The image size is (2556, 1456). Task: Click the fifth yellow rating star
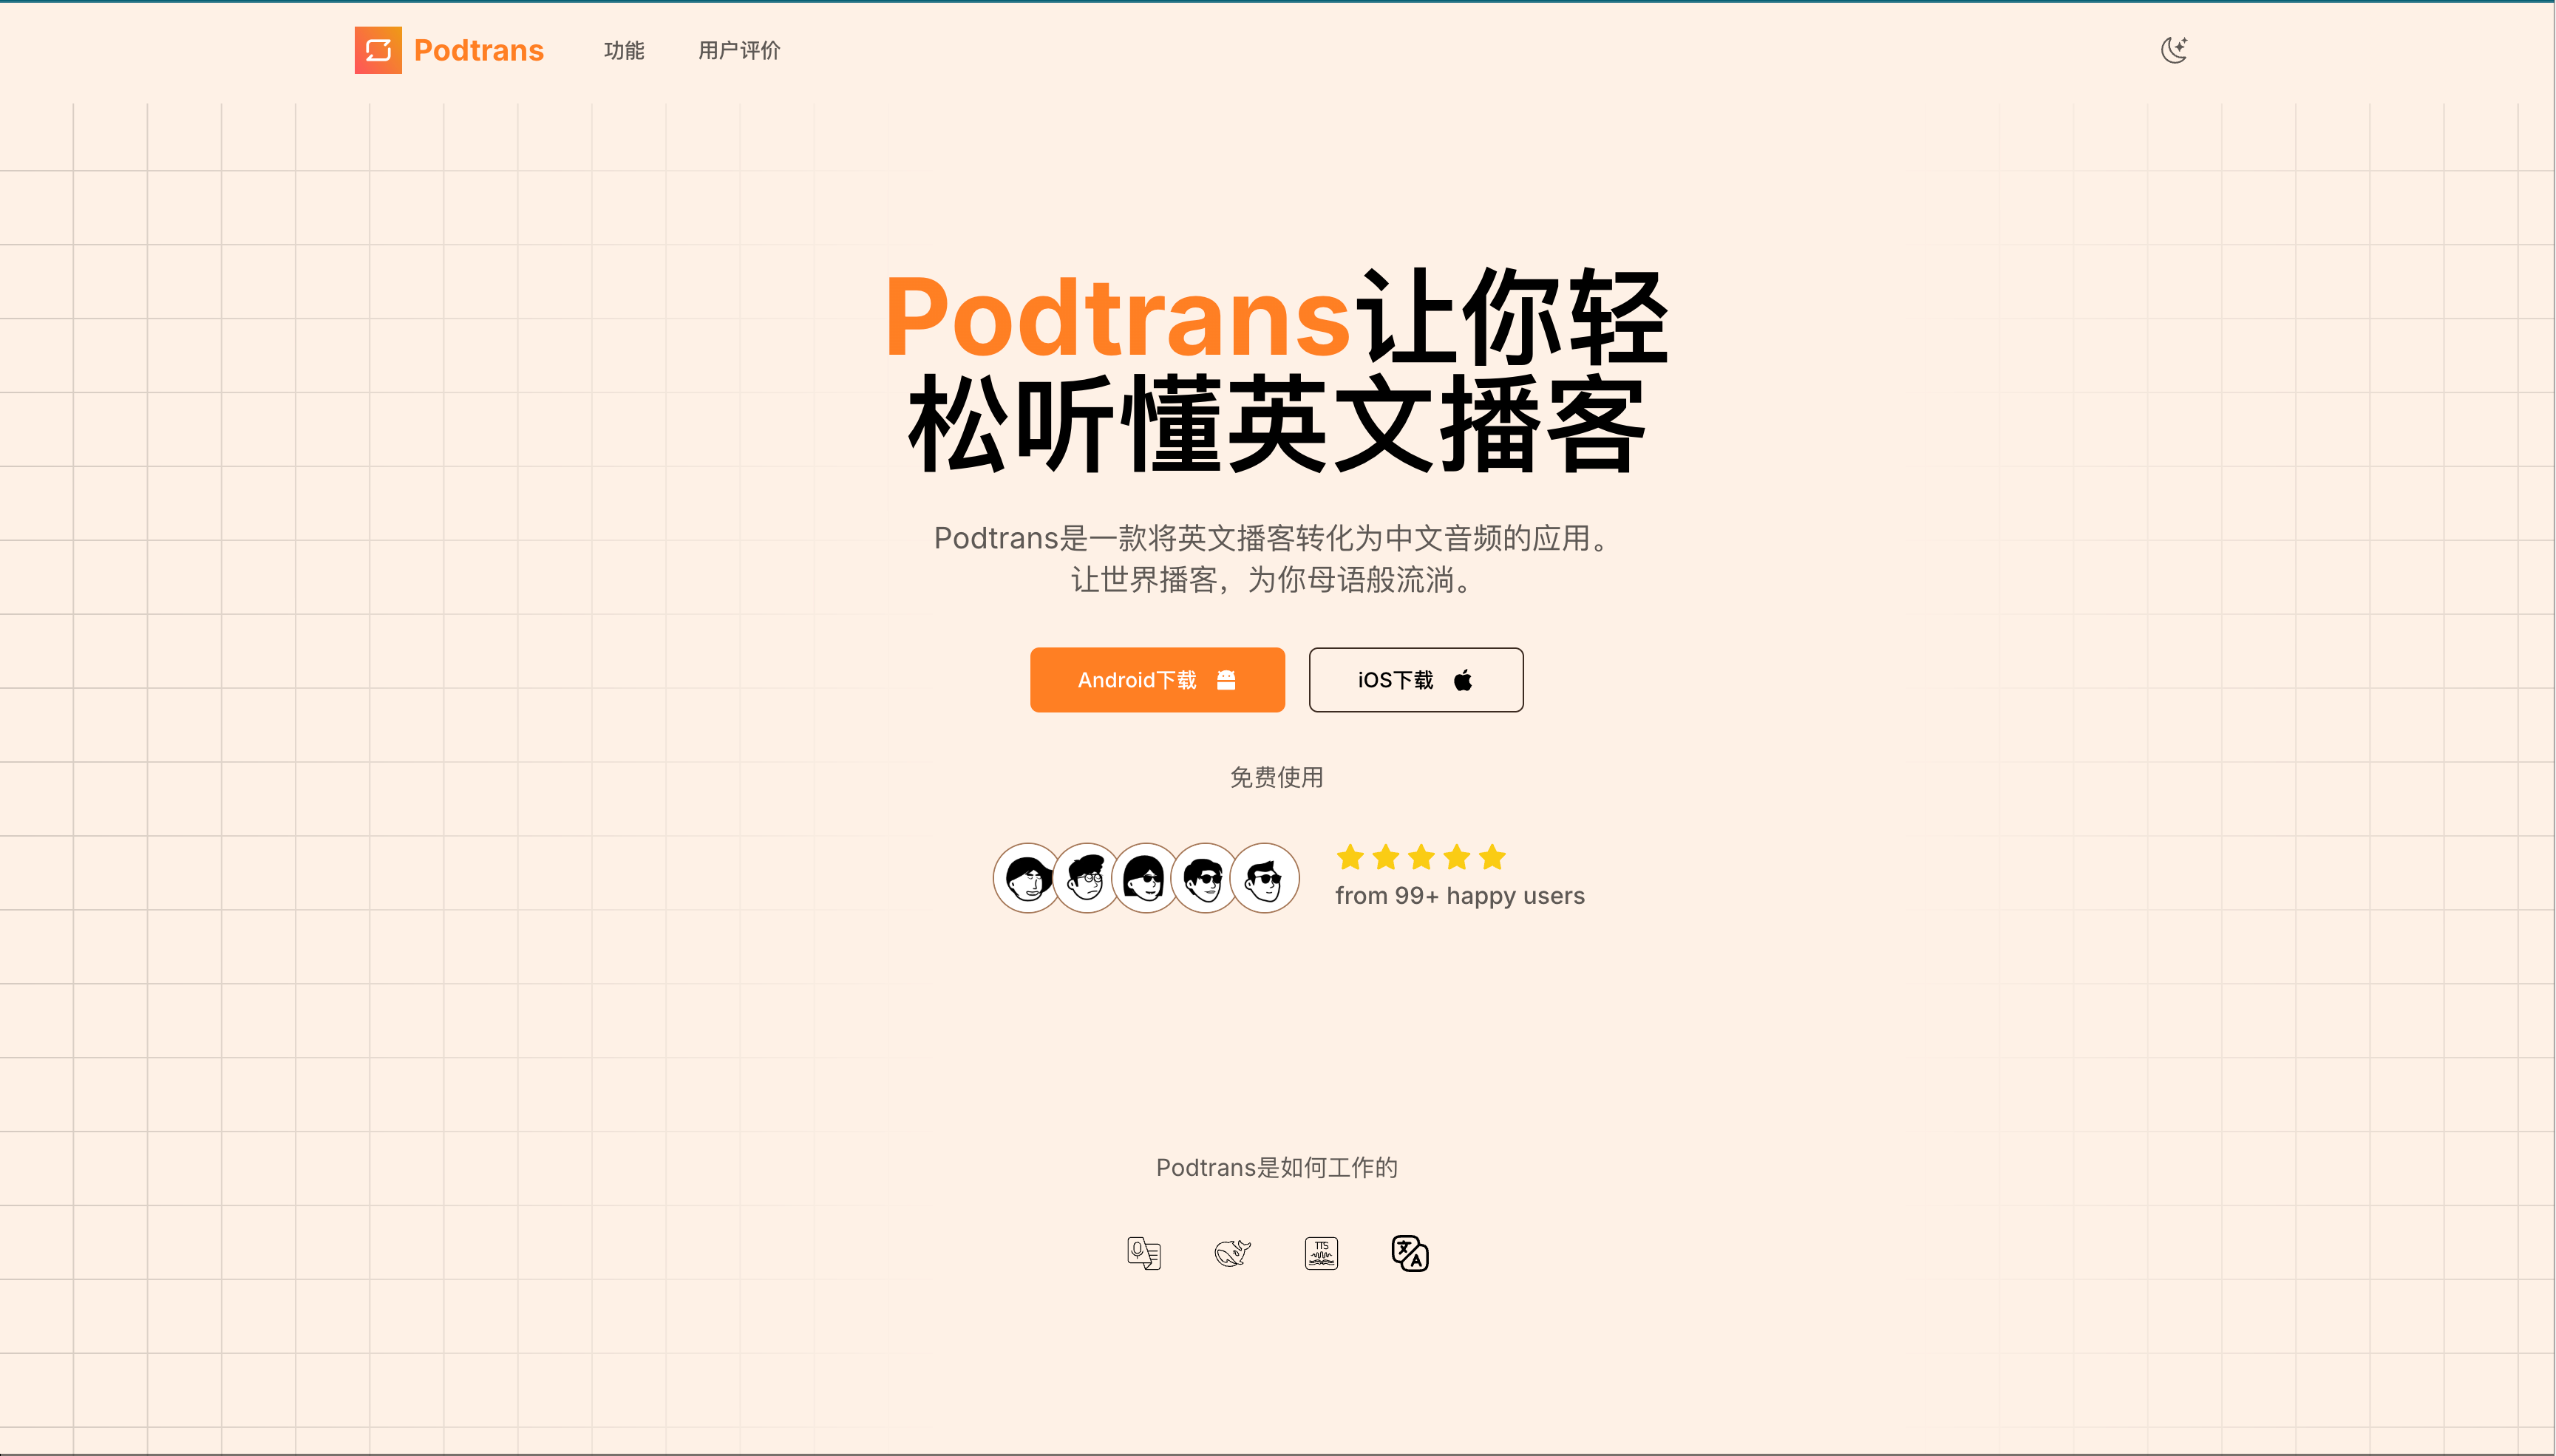coord(1492,857)
